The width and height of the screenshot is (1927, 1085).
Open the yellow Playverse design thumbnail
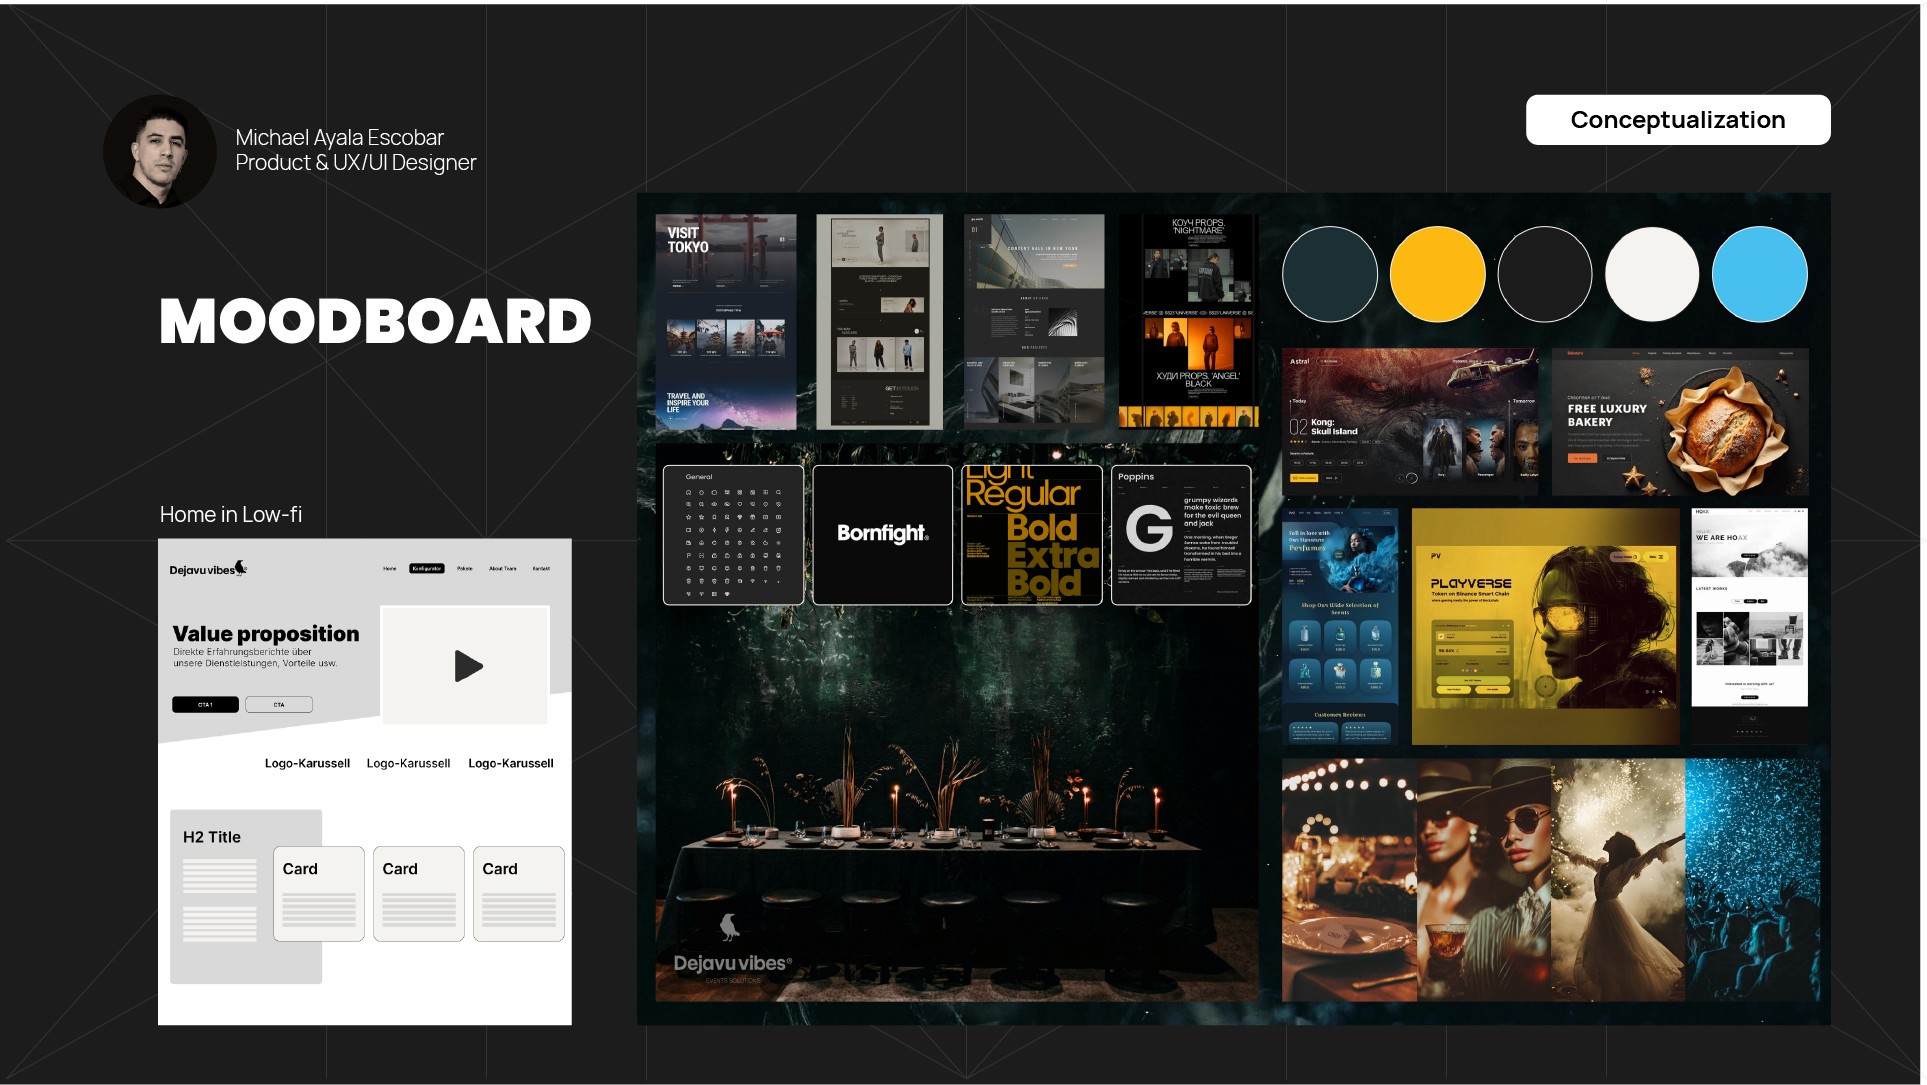(1545, 626)
